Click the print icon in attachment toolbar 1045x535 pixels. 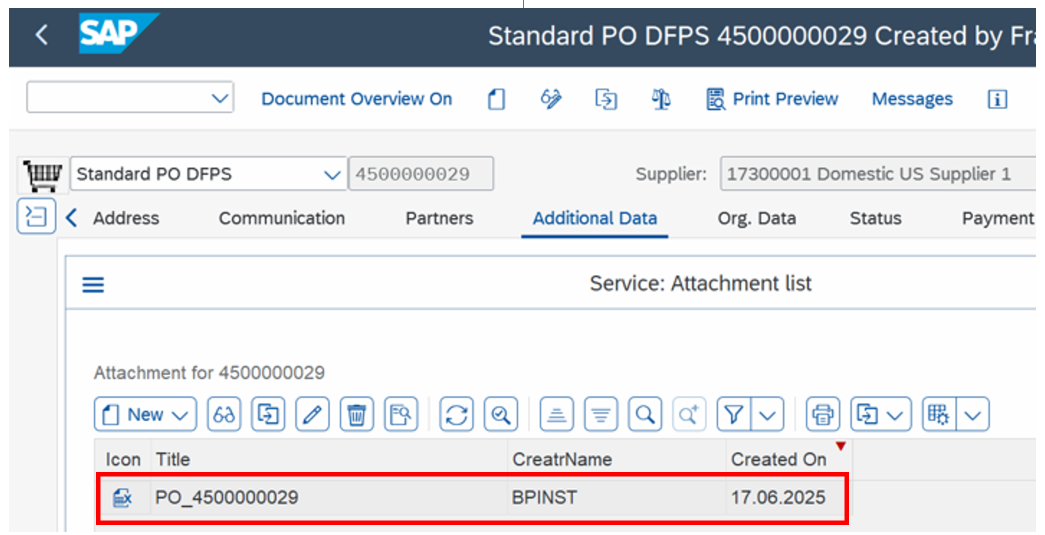point(823,414)
